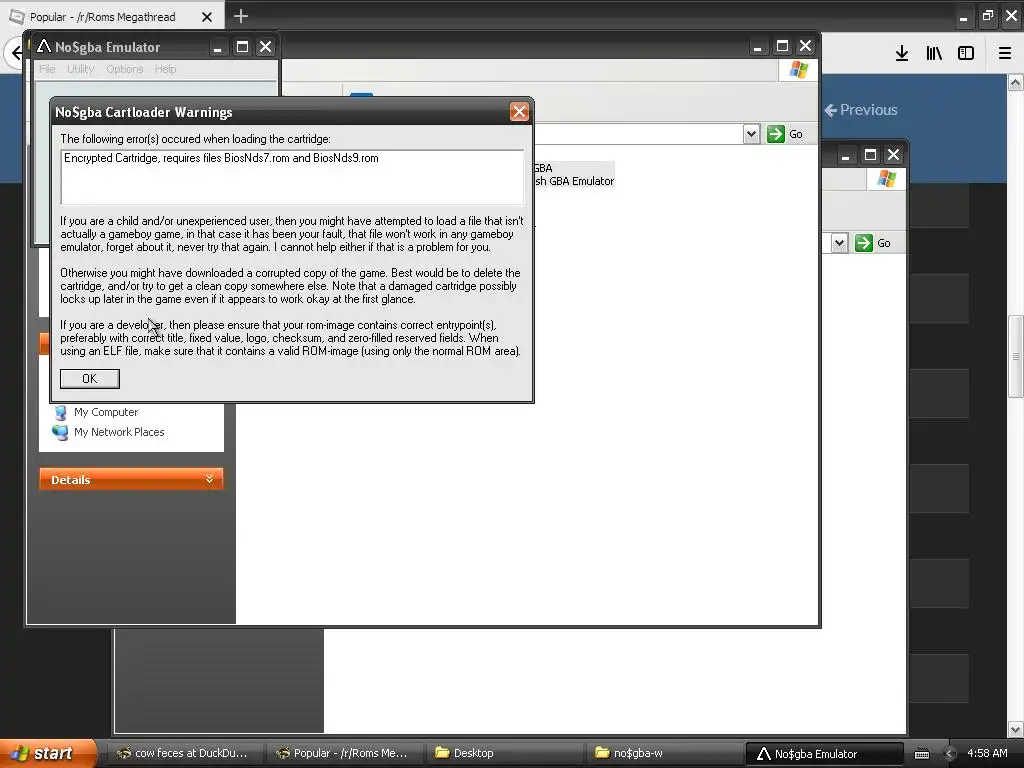The image size is (1024, 768).
Task: Click the My Network Places icon
Action: point(60,432)
